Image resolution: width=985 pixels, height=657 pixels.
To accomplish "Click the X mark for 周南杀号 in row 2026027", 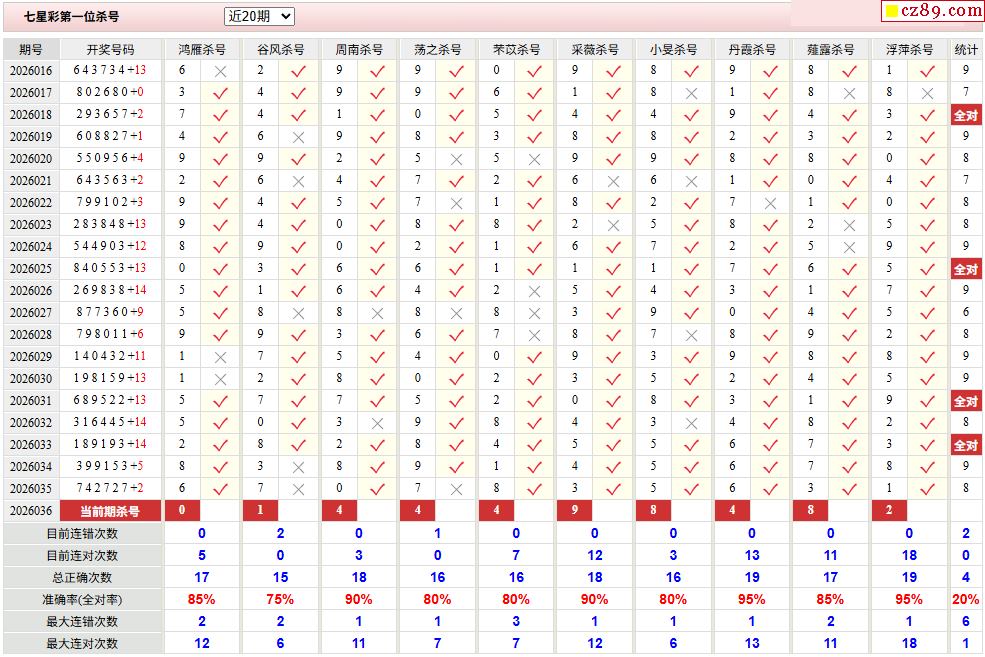I will 377,313.
